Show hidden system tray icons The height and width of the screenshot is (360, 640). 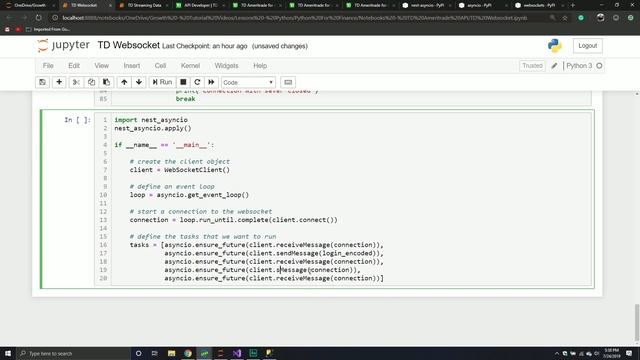(x=557, y=353)
